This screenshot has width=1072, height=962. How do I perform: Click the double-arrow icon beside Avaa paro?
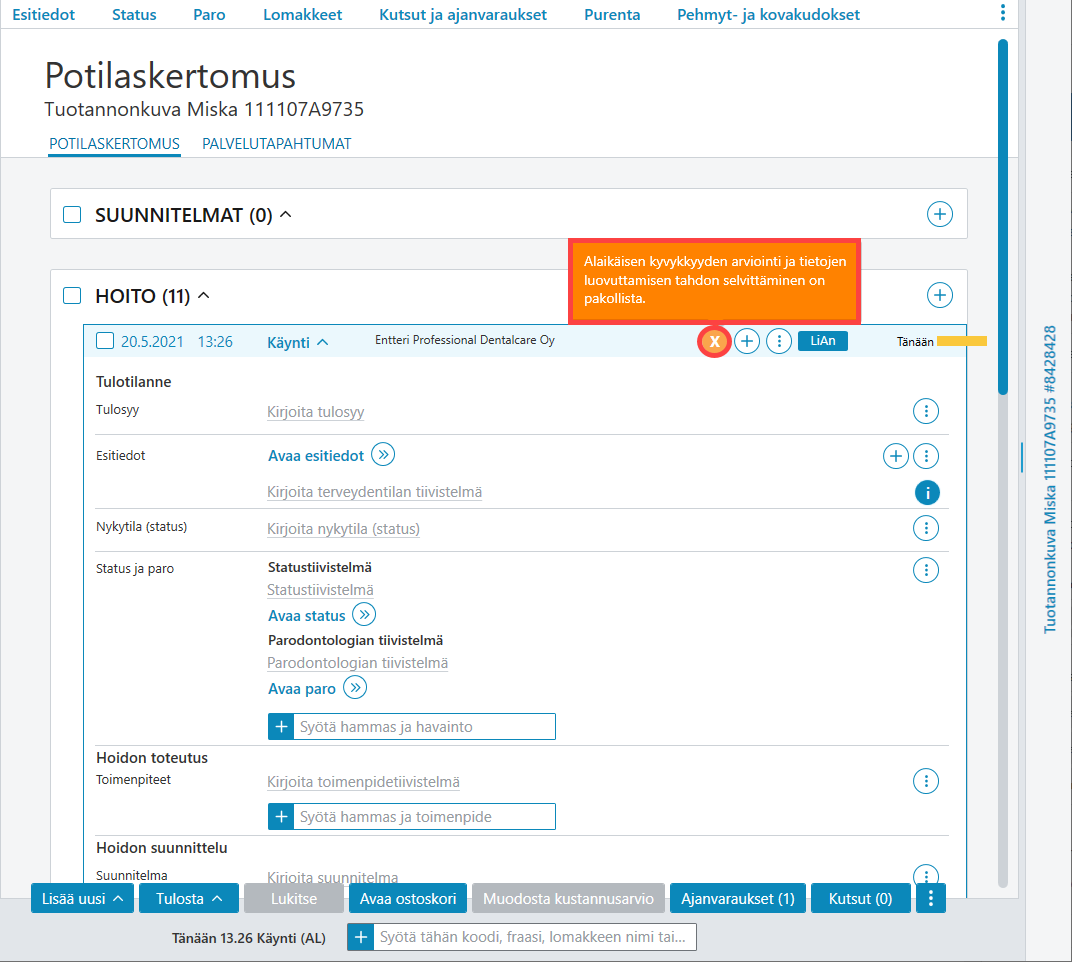[355, 687]
